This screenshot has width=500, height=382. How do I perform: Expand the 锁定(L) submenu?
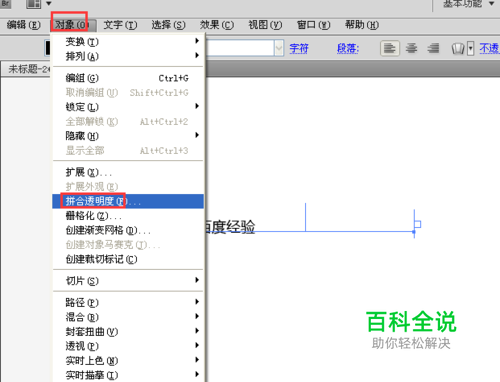tap(128, 107)
